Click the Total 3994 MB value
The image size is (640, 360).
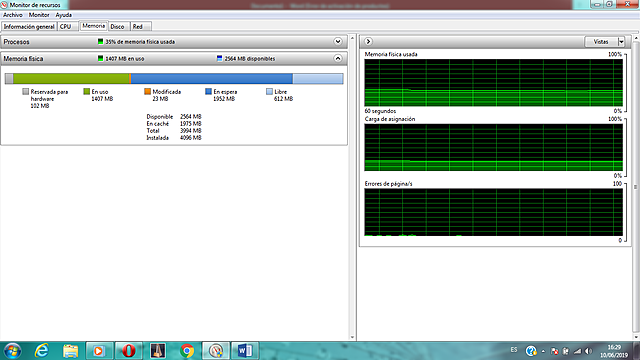point(191,131)
